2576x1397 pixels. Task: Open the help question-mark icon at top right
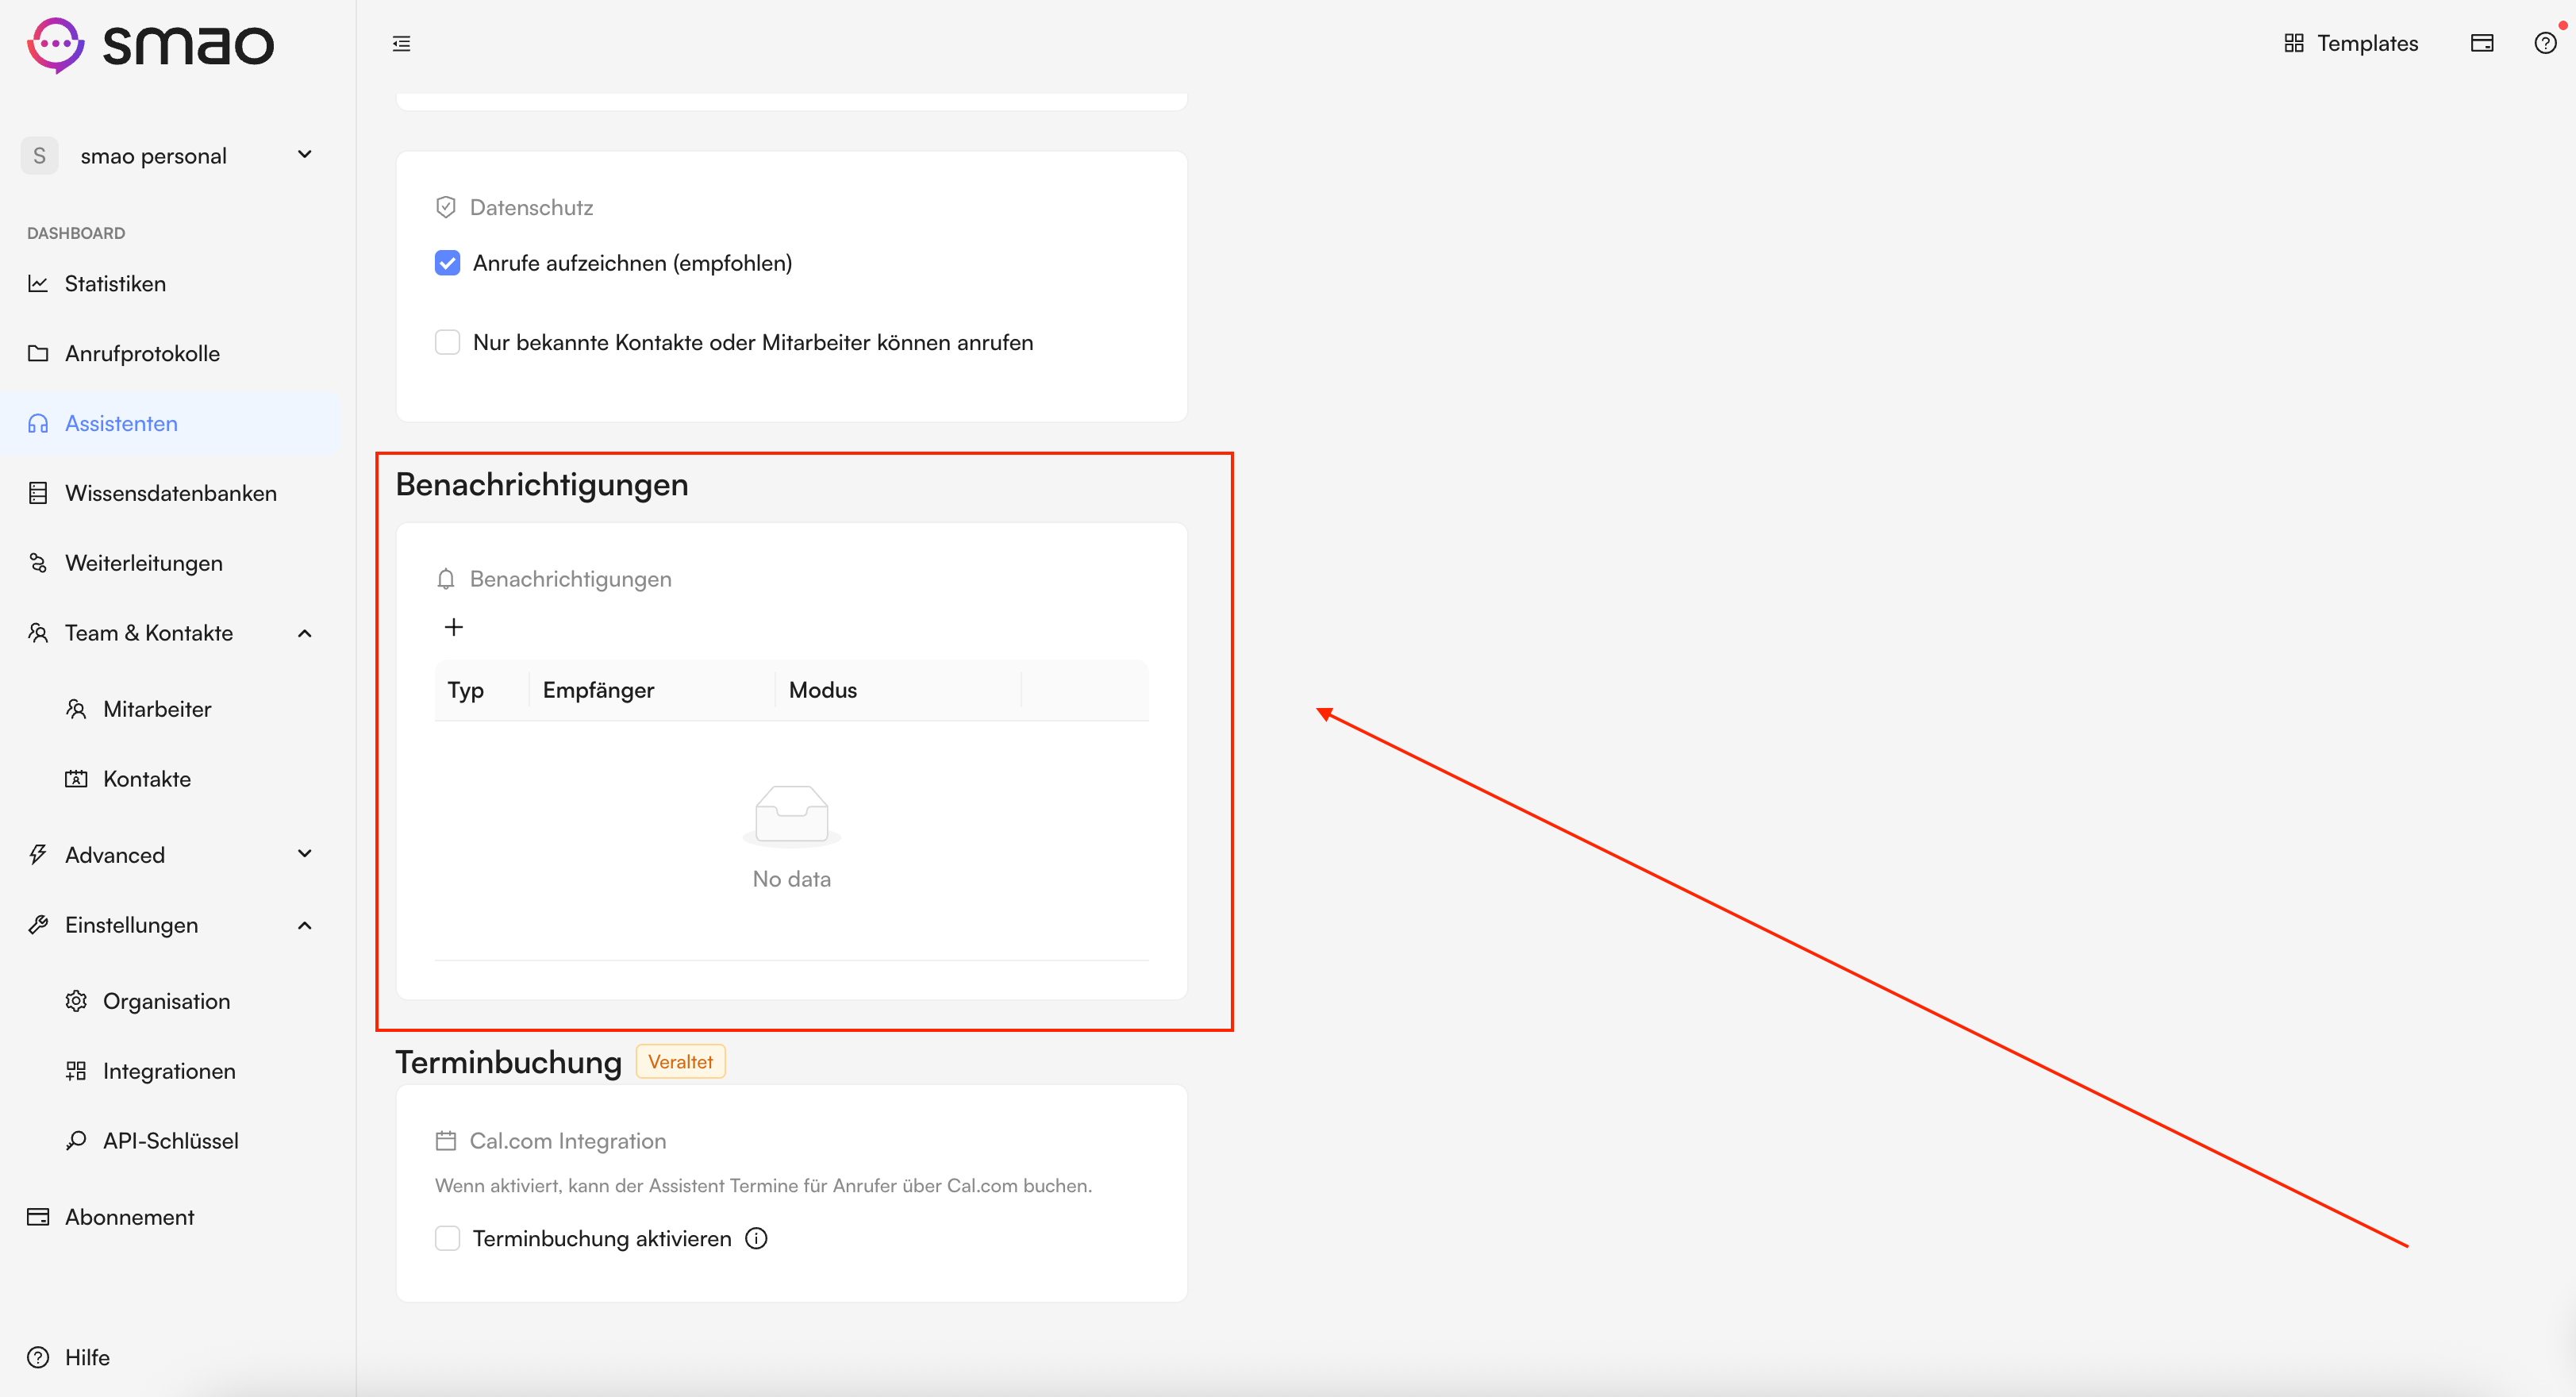point(2545,43)
